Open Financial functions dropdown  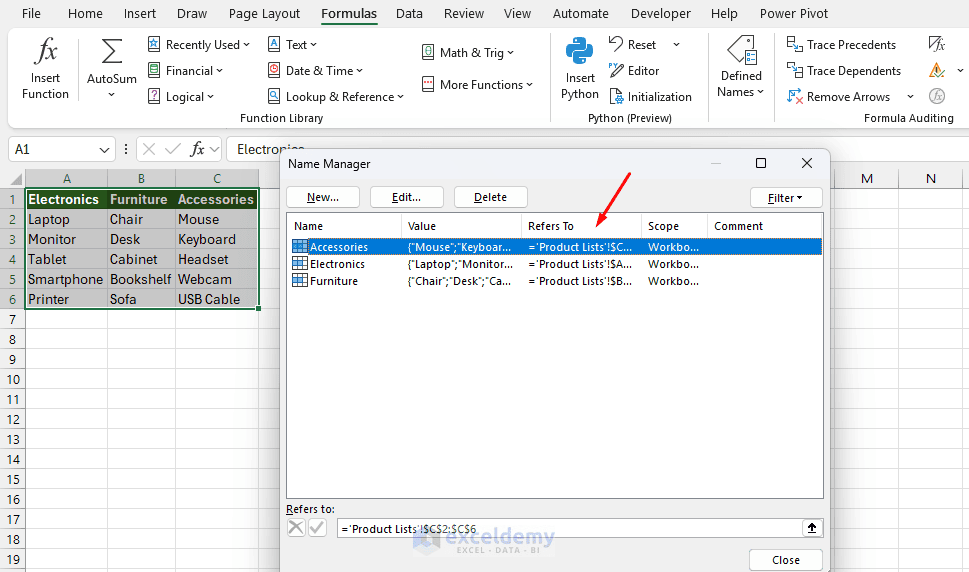tap(185, 70)
